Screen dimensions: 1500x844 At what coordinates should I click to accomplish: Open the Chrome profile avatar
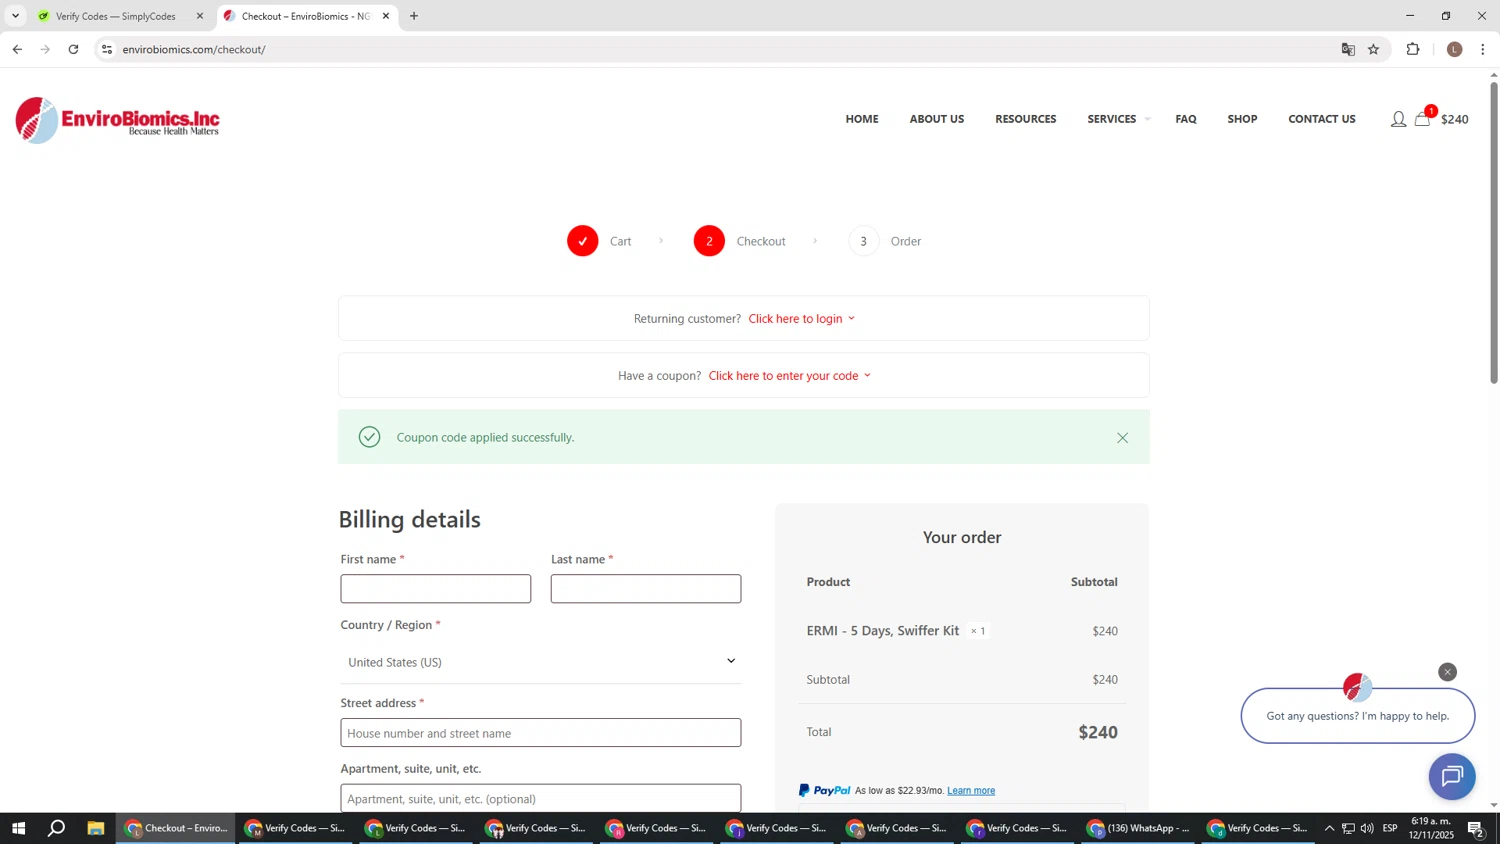point(1454,49)
